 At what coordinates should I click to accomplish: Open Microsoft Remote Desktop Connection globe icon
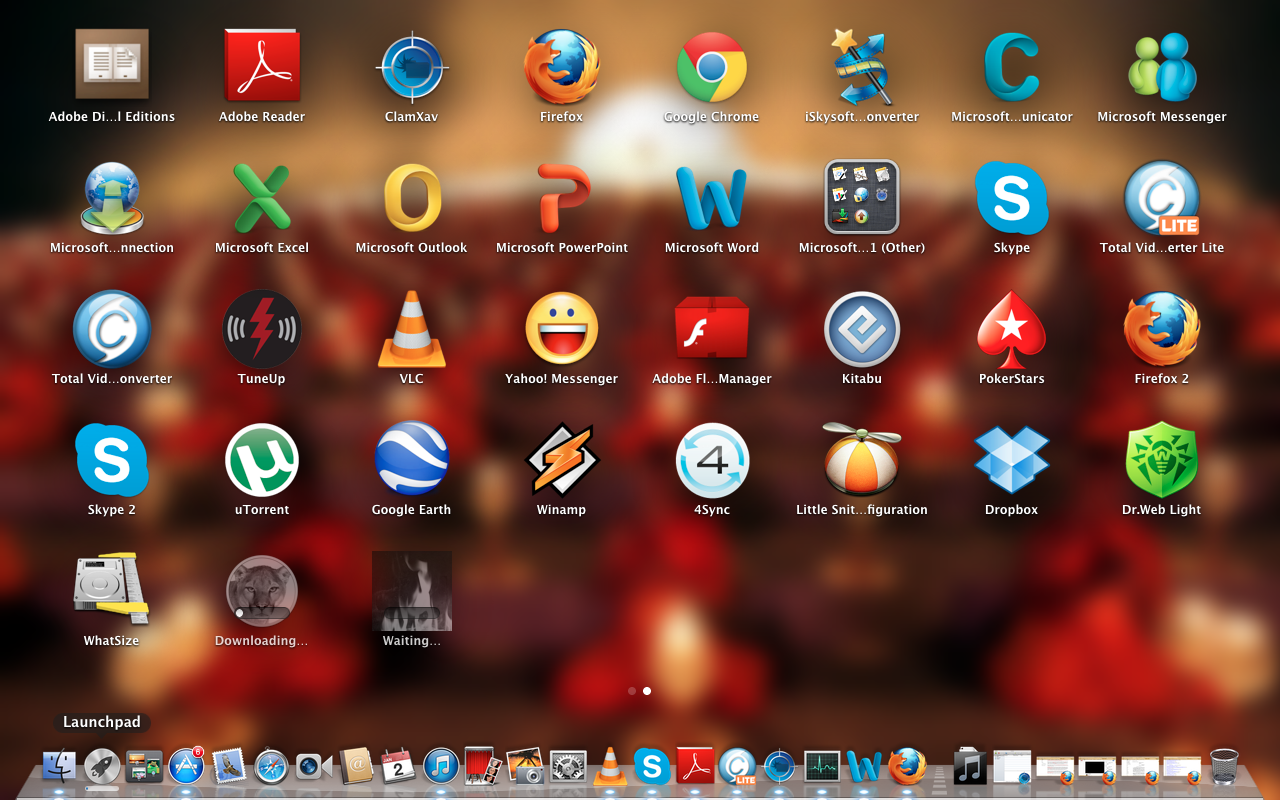pos(112,198)
